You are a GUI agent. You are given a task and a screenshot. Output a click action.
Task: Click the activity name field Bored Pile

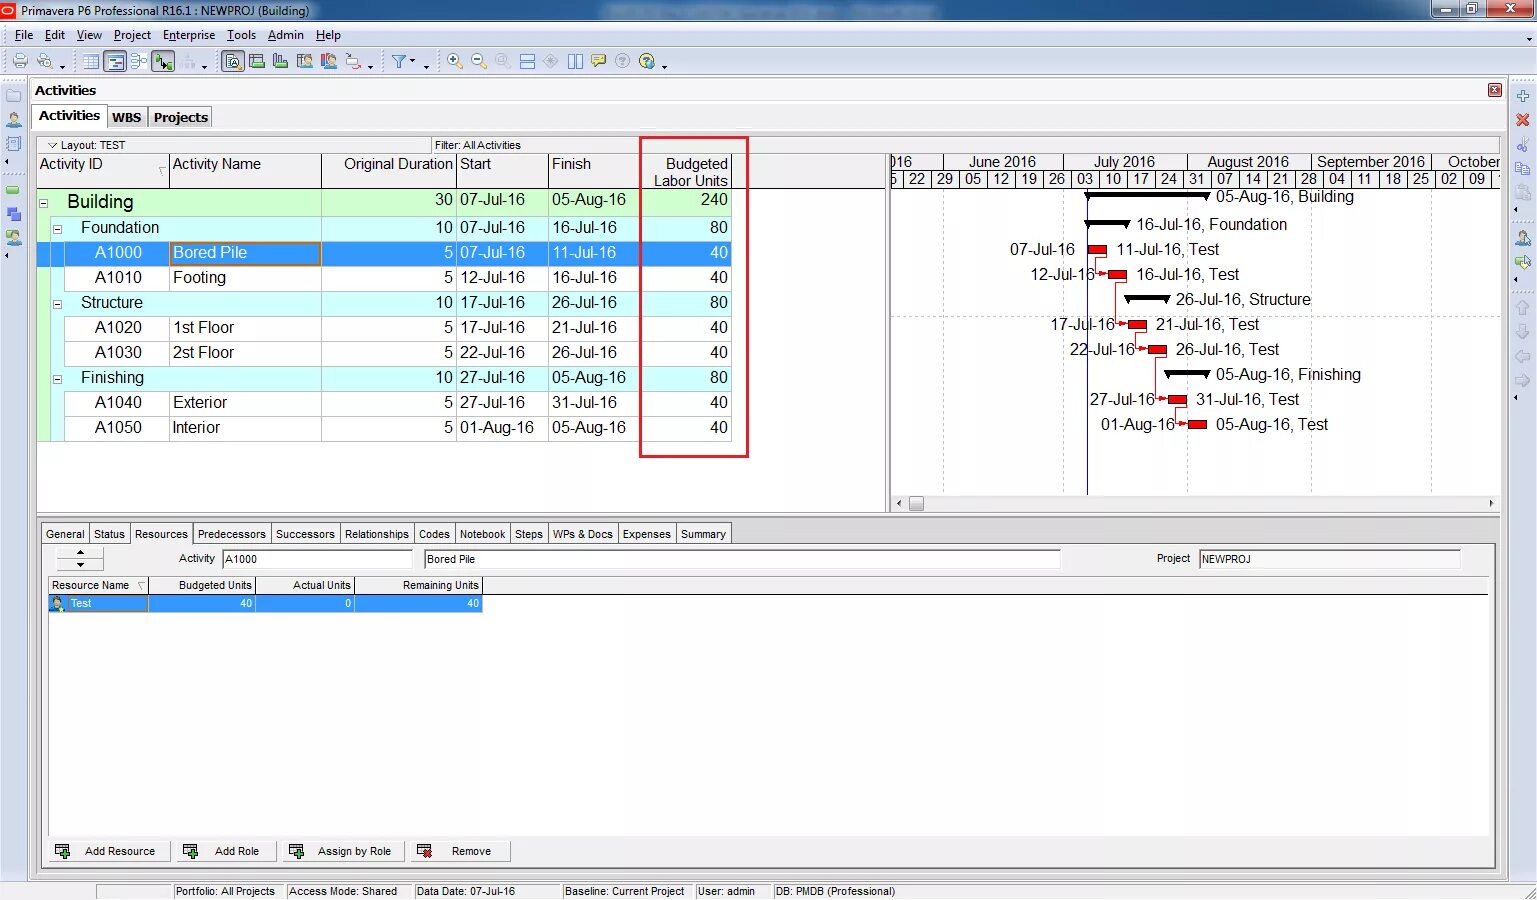tap(742, 559)
